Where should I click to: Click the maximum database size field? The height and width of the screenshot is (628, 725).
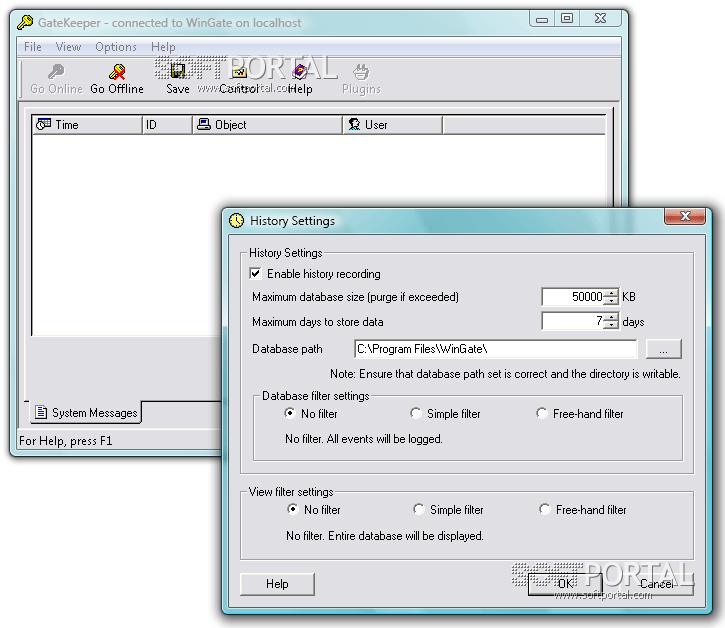coord(573,297)
